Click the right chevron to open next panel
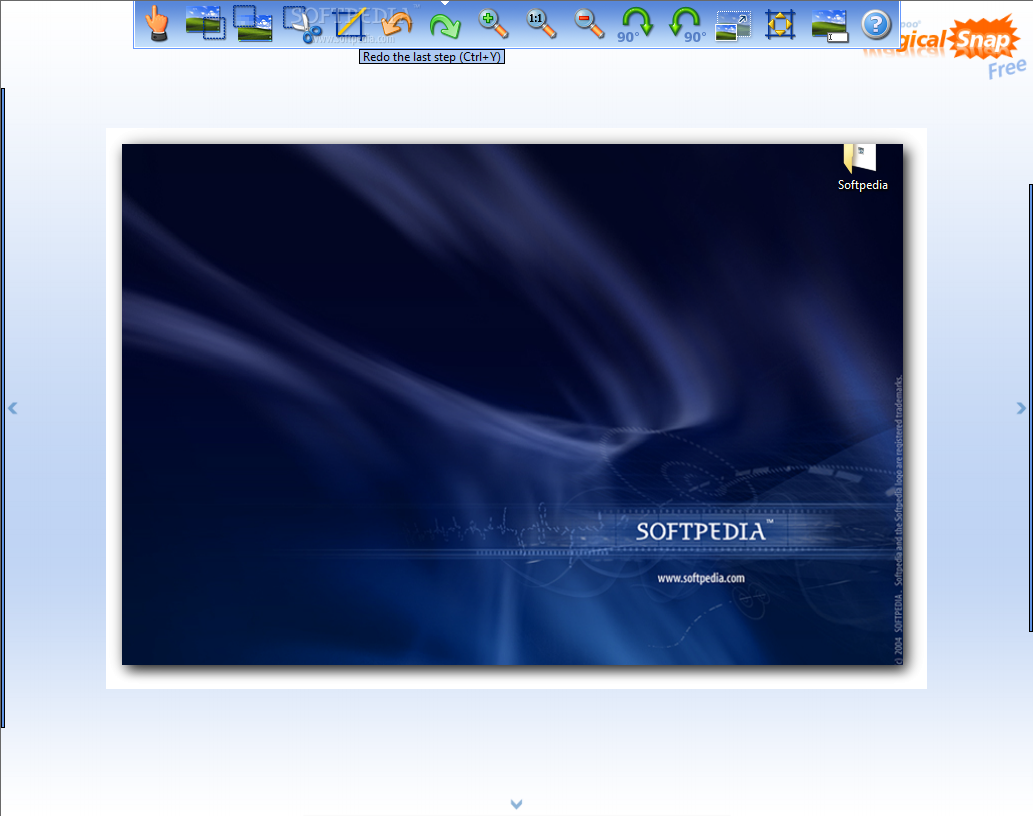Screen dimensions: 1033x816 [1021, 408]
